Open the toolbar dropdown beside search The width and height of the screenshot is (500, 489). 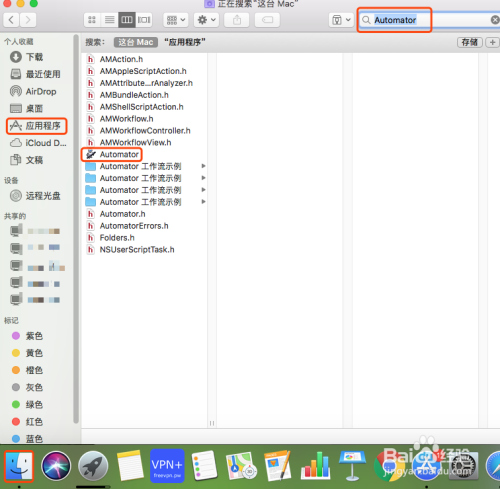point(341,20)
